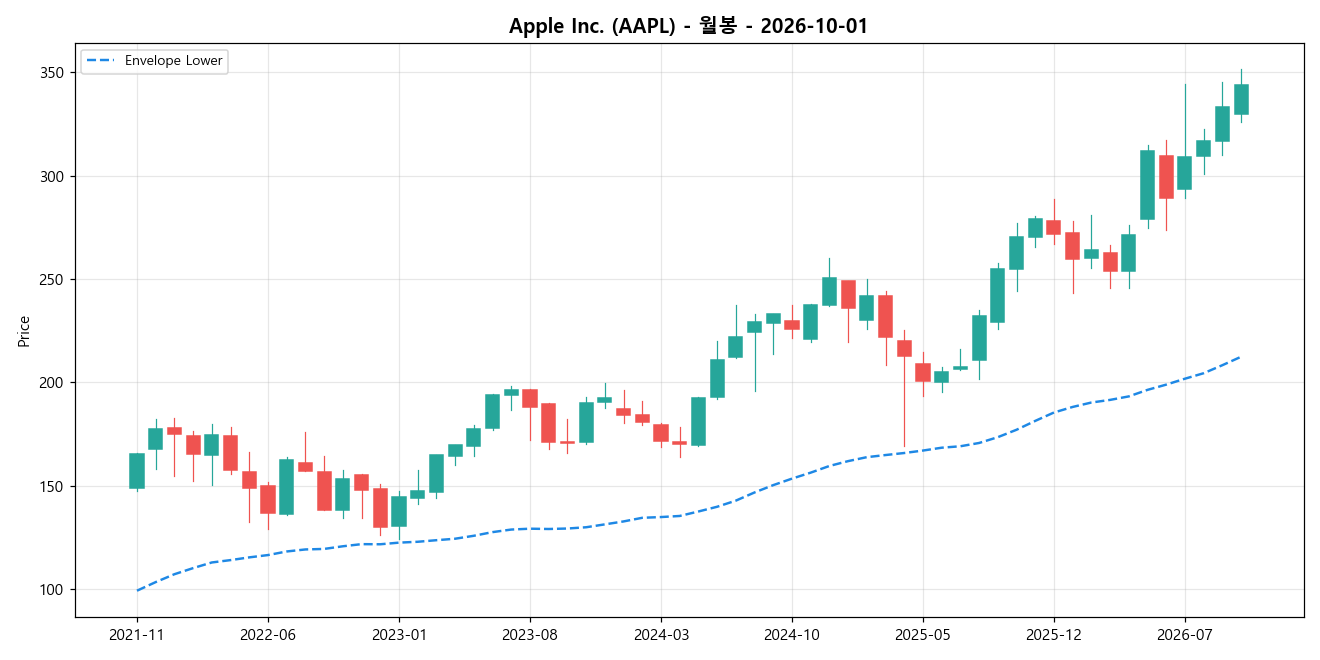This screenshot has width=1320, height=660.
Task: Click the 350 y-axis tick label
Action: (53, 73)
